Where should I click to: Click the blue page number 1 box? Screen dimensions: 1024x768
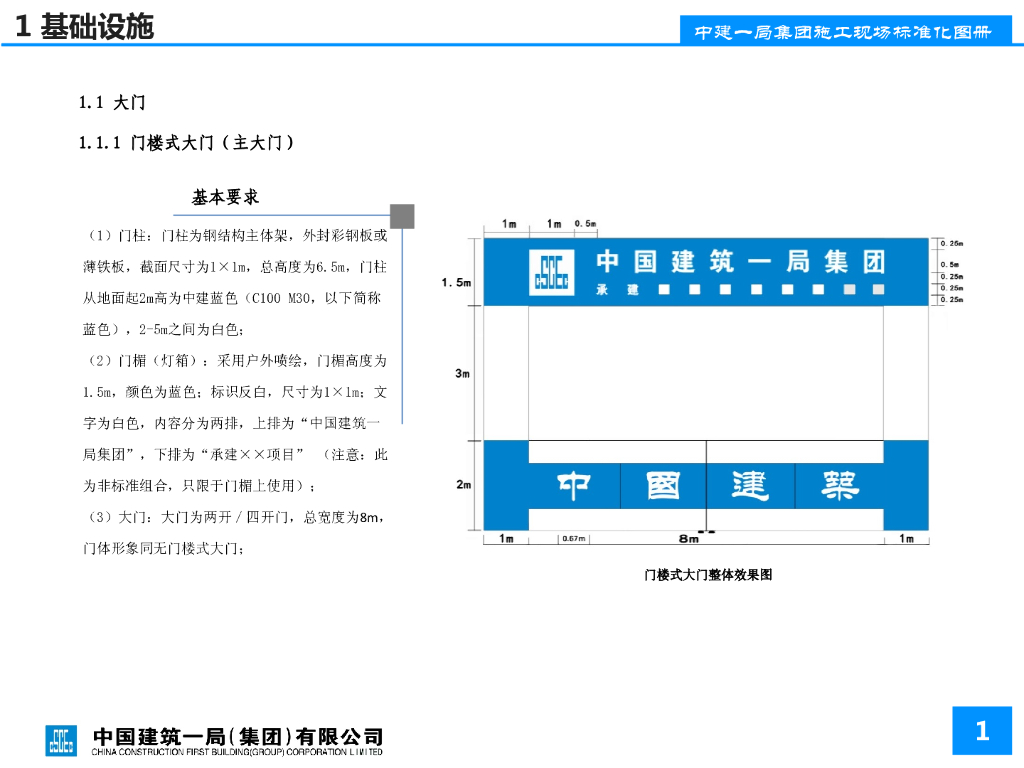pyautogui.click(x=982, y=731)
